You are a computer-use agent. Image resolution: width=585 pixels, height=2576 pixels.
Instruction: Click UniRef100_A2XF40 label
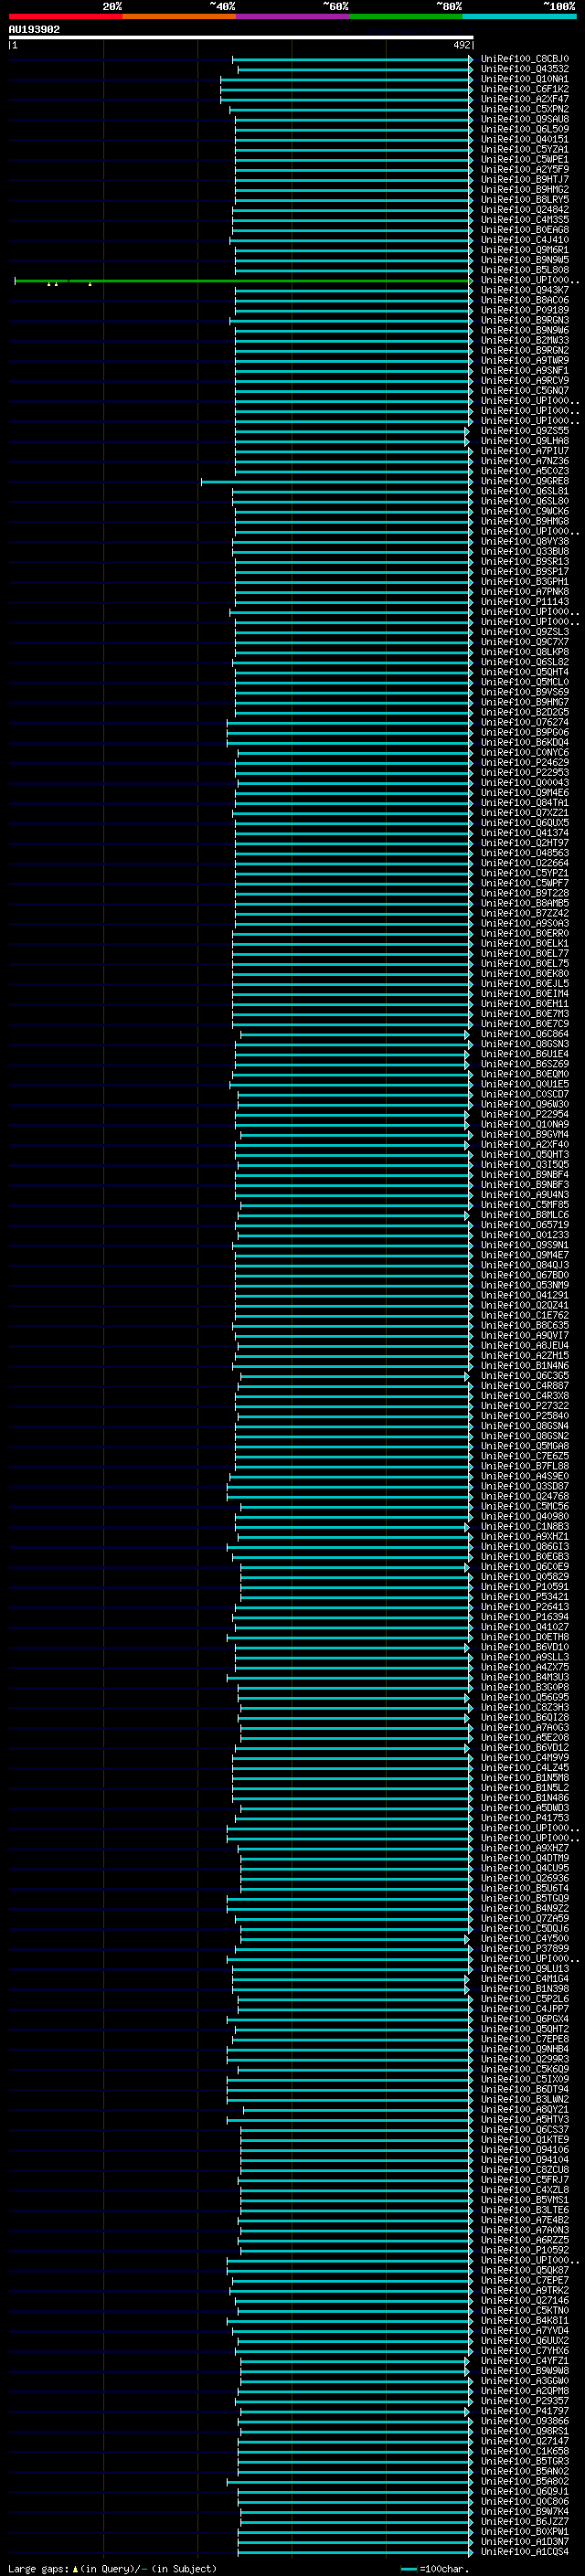[524, 1145]
